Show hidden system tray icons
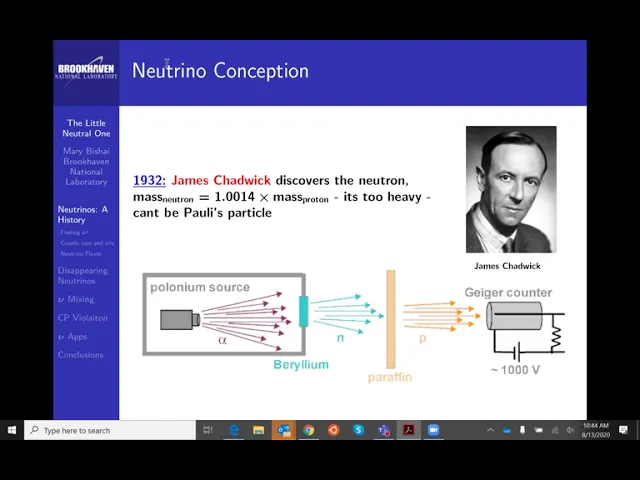Viewport: 640px width, 480px height. coord(491,430)
